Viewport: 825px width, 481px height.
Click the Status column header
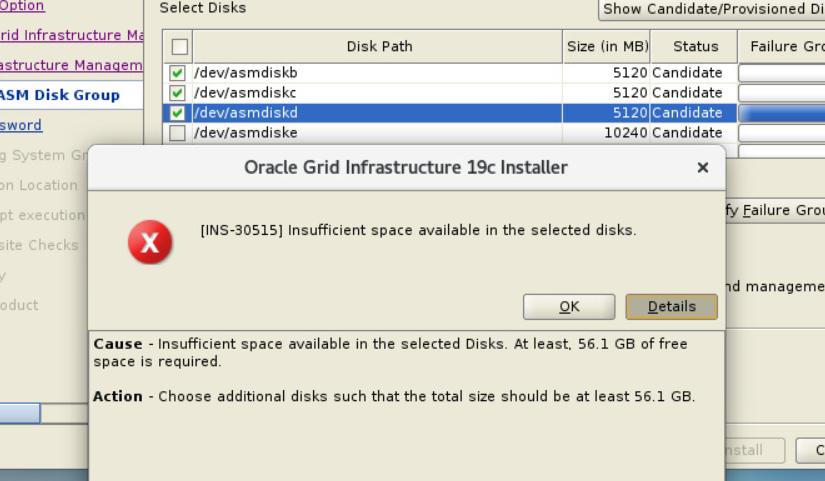(x=695, y=46)
